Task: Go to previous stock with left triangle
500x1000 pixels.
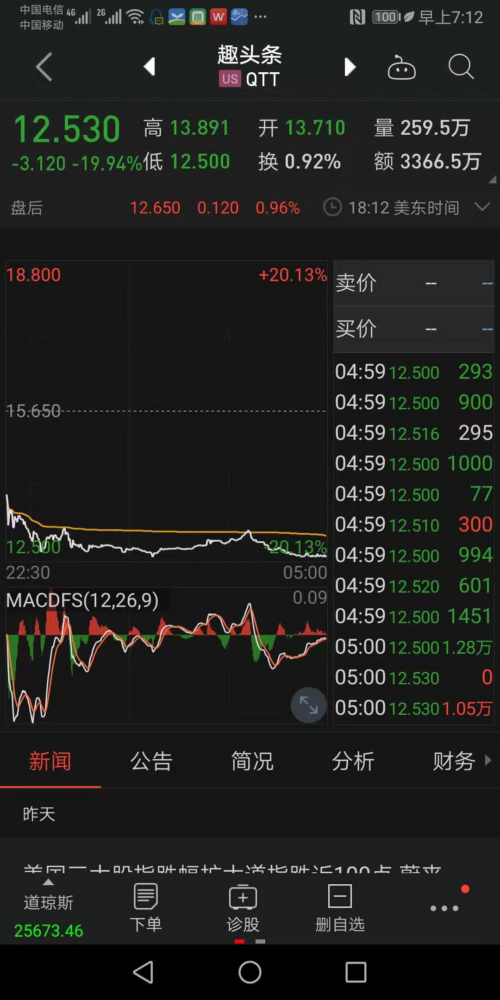Action: (149, 66)
